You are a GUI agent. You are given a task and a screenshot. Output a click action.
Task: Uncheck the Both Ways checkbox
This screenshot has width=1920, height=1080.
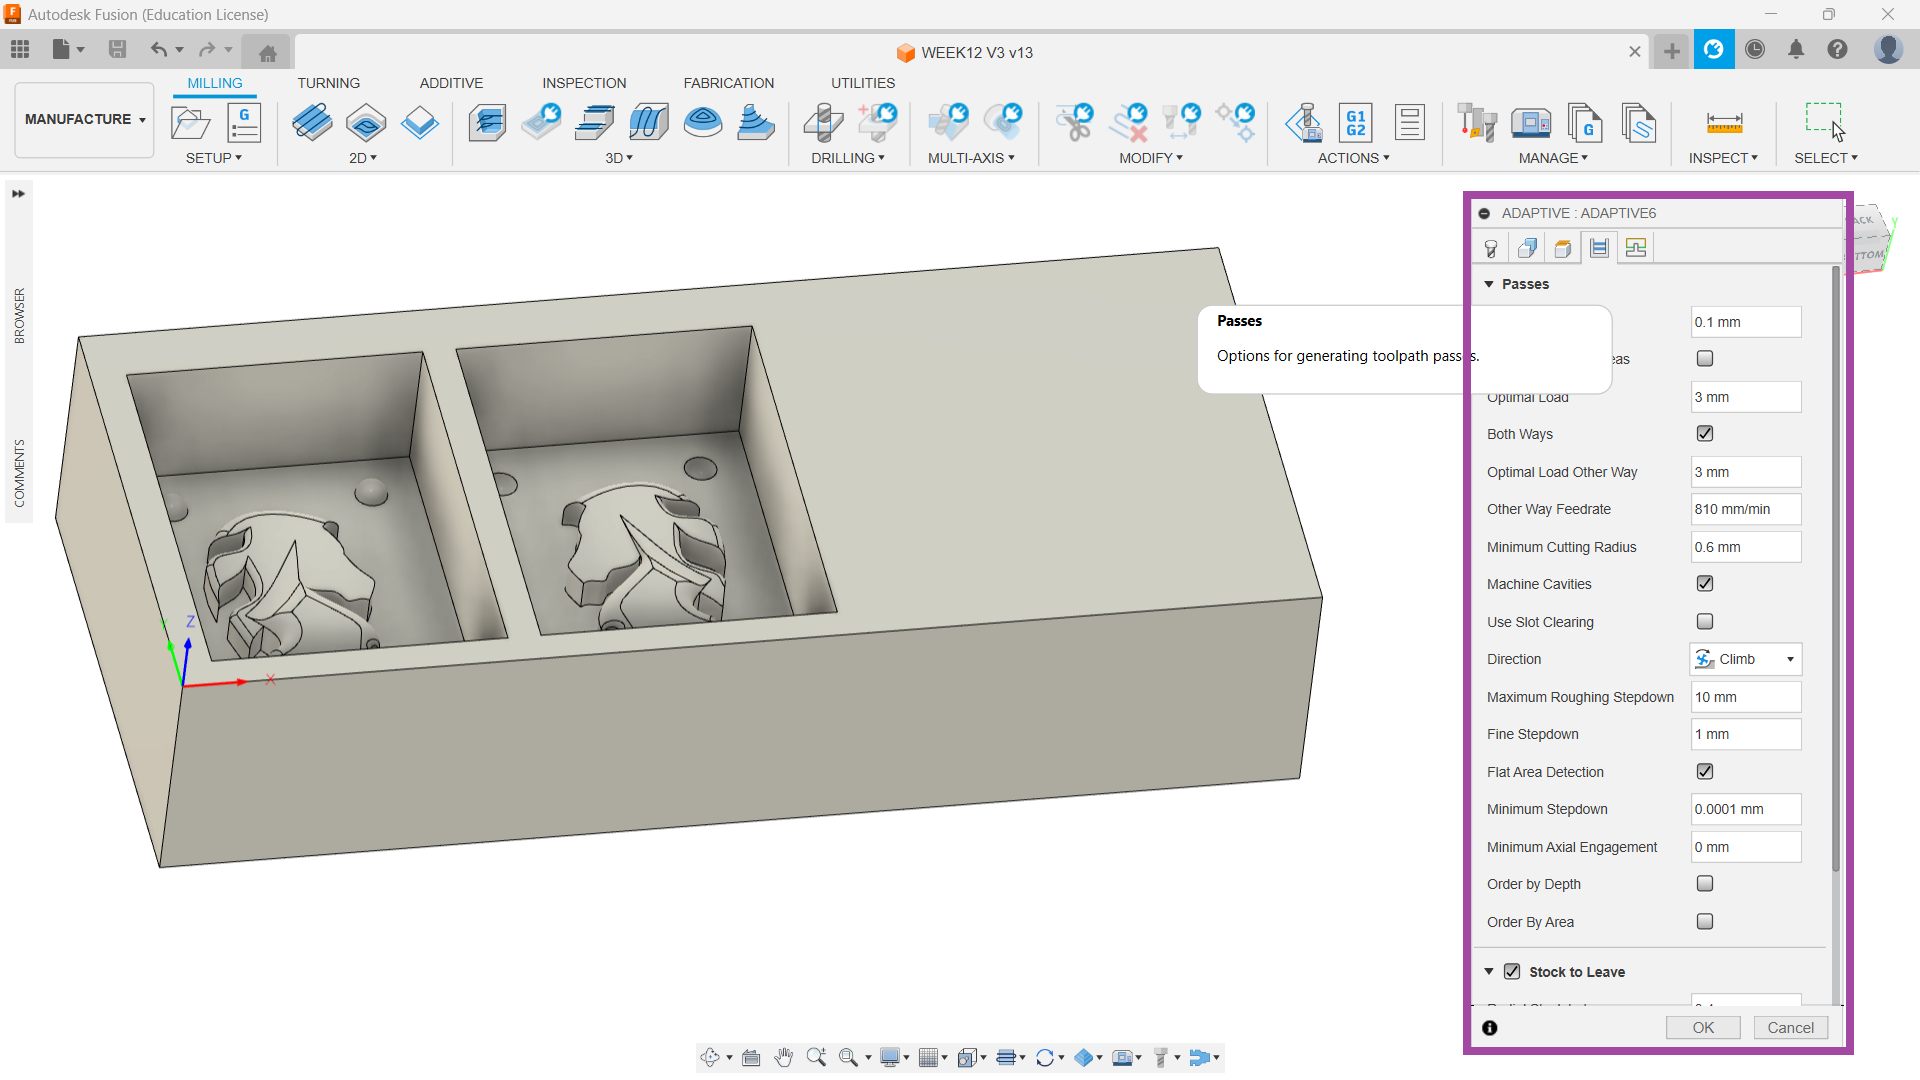[1705, 434]
